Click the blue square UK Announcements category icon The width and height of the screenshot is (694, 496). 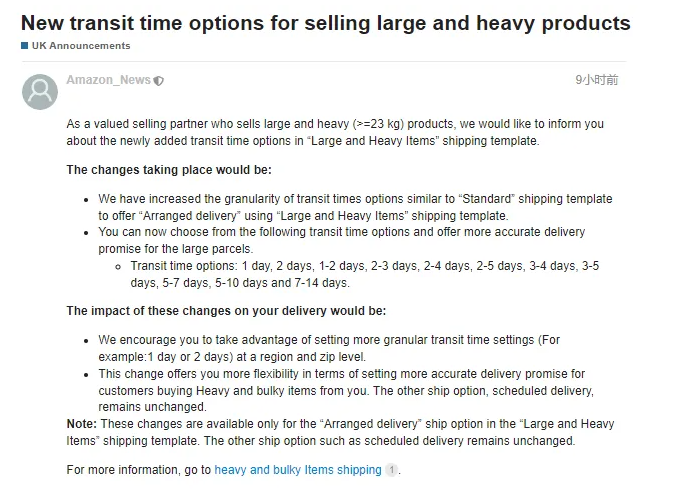click(25, 46)
